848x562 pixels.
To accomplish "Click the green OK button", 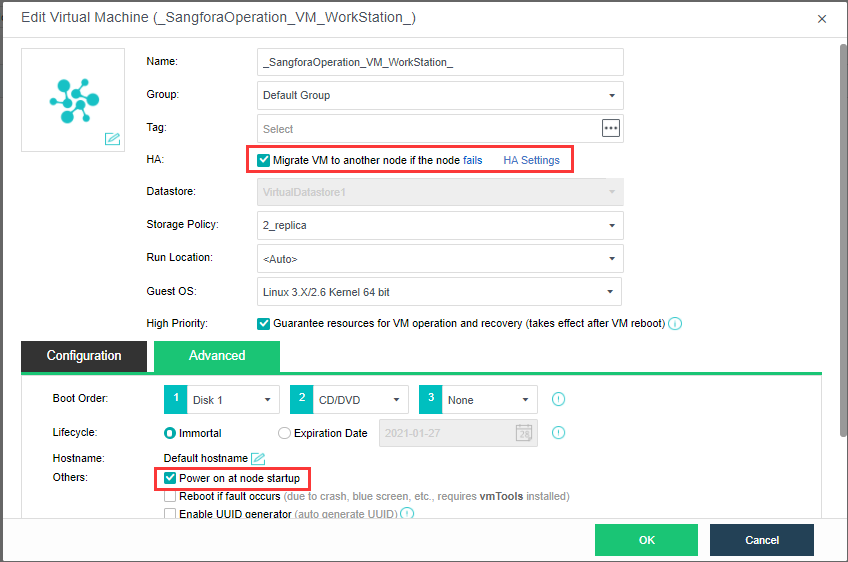I will 646,540.
